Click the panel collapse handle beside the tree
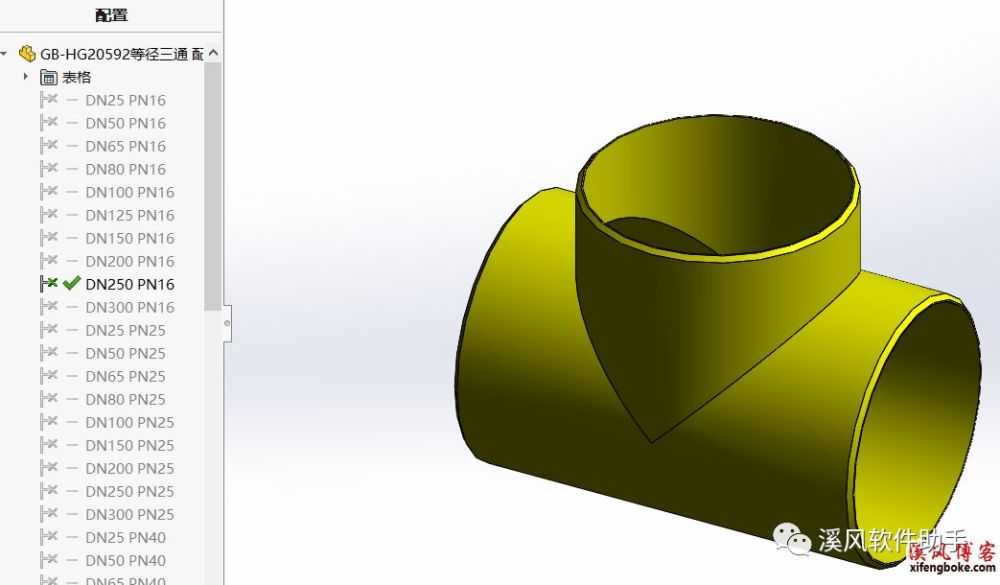The image size is (1000, 585). 227,323
